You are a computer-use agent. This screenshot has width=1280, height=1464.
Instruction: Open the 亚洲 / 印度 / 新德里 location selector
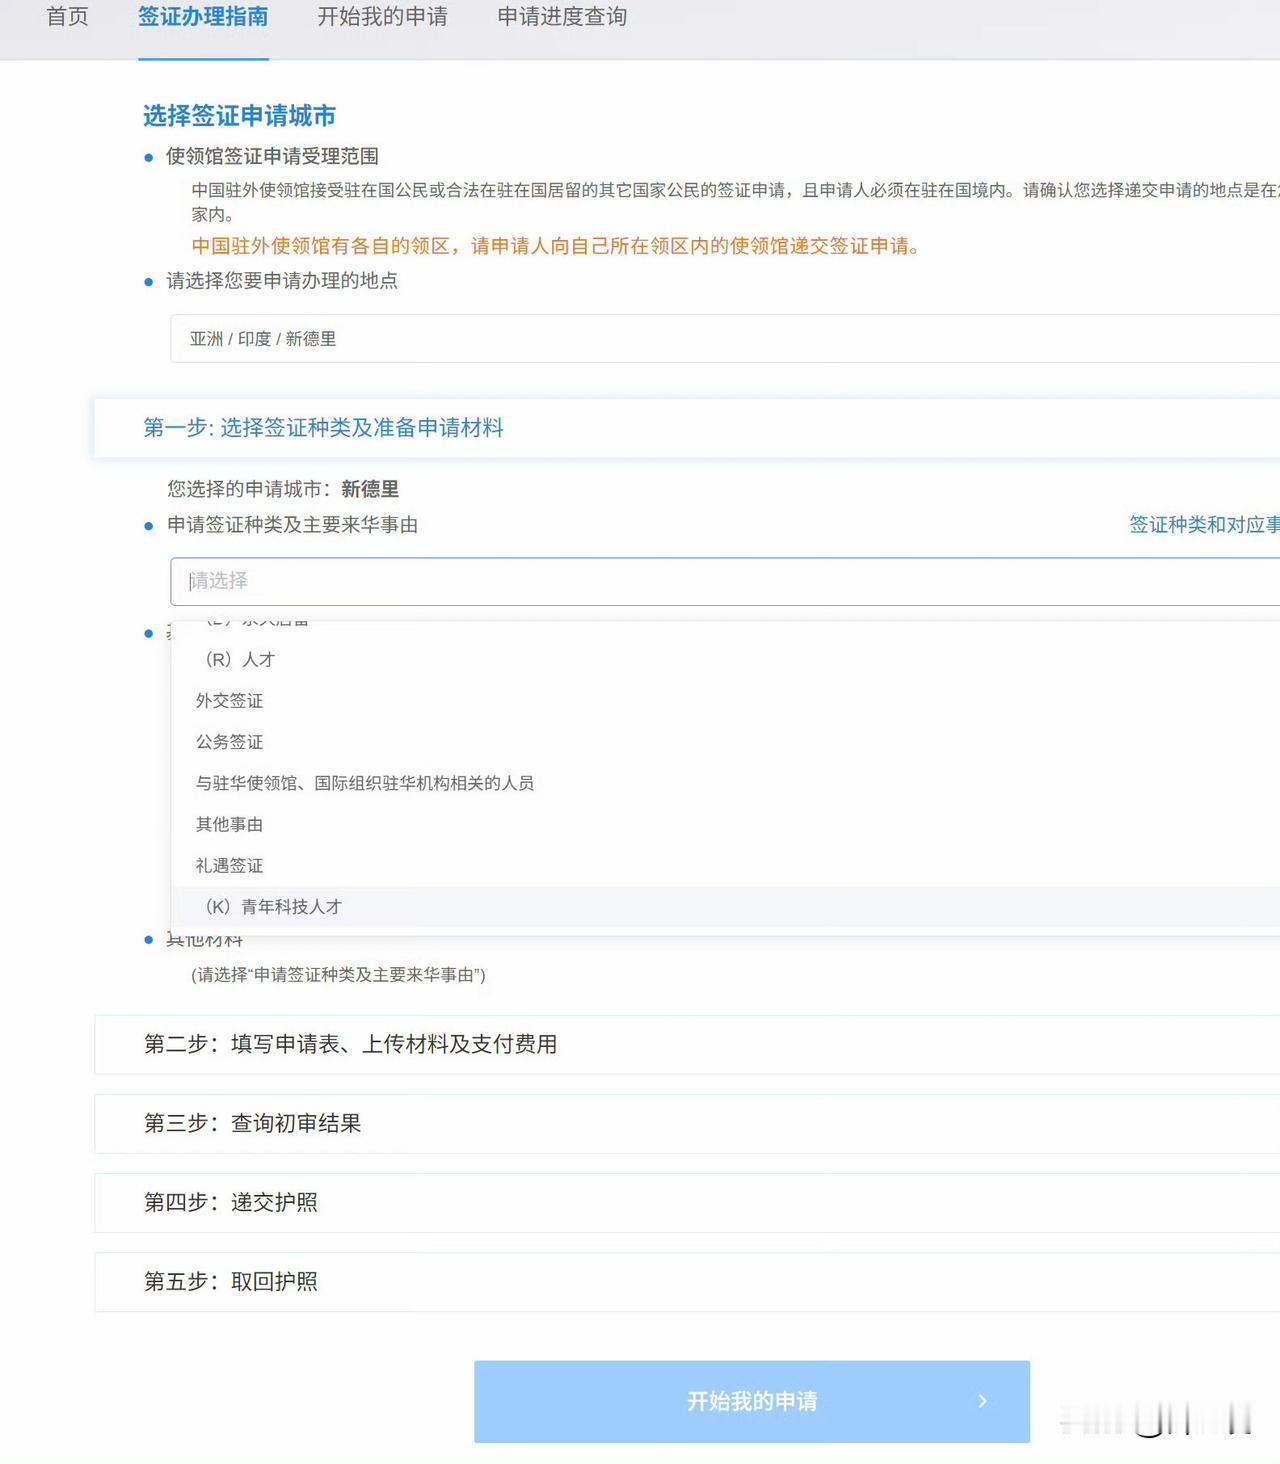(725, 339)
